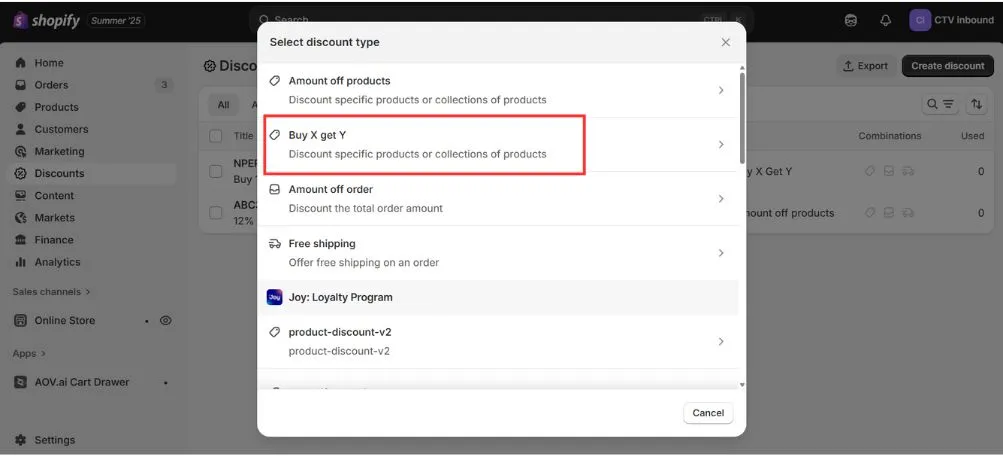
Task: Click chevron on Amount off products row
Action: 721,90
